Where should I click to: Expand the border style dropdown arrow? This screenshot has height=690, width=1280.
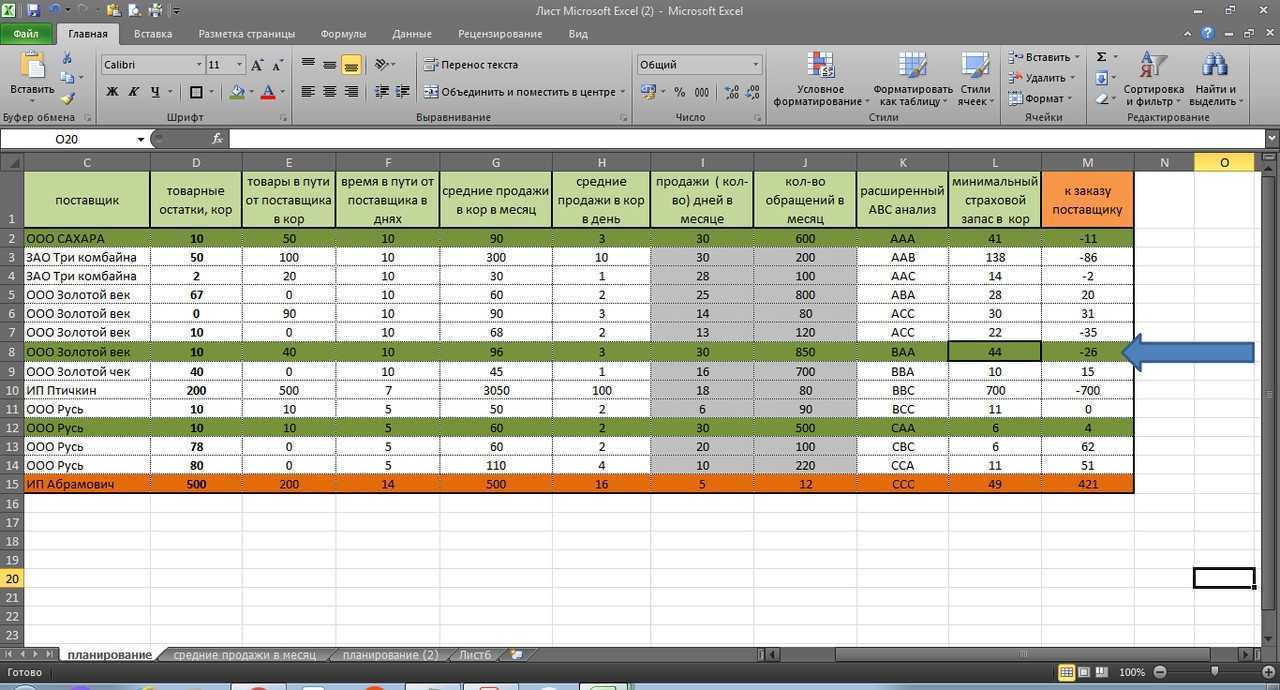click(212, 91)
